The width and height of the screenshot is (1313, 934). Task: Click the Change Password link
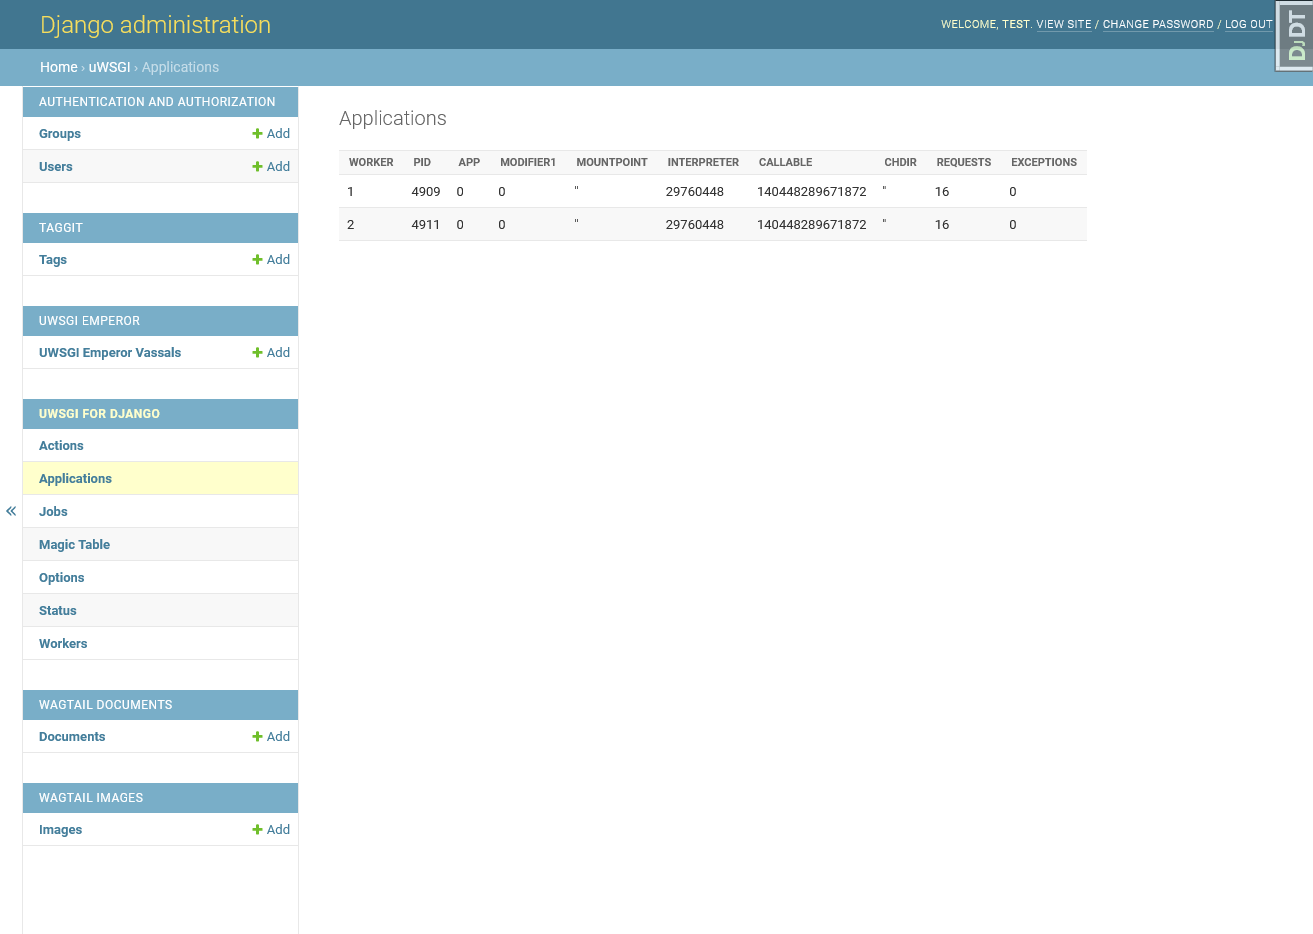click(1158, 24)
